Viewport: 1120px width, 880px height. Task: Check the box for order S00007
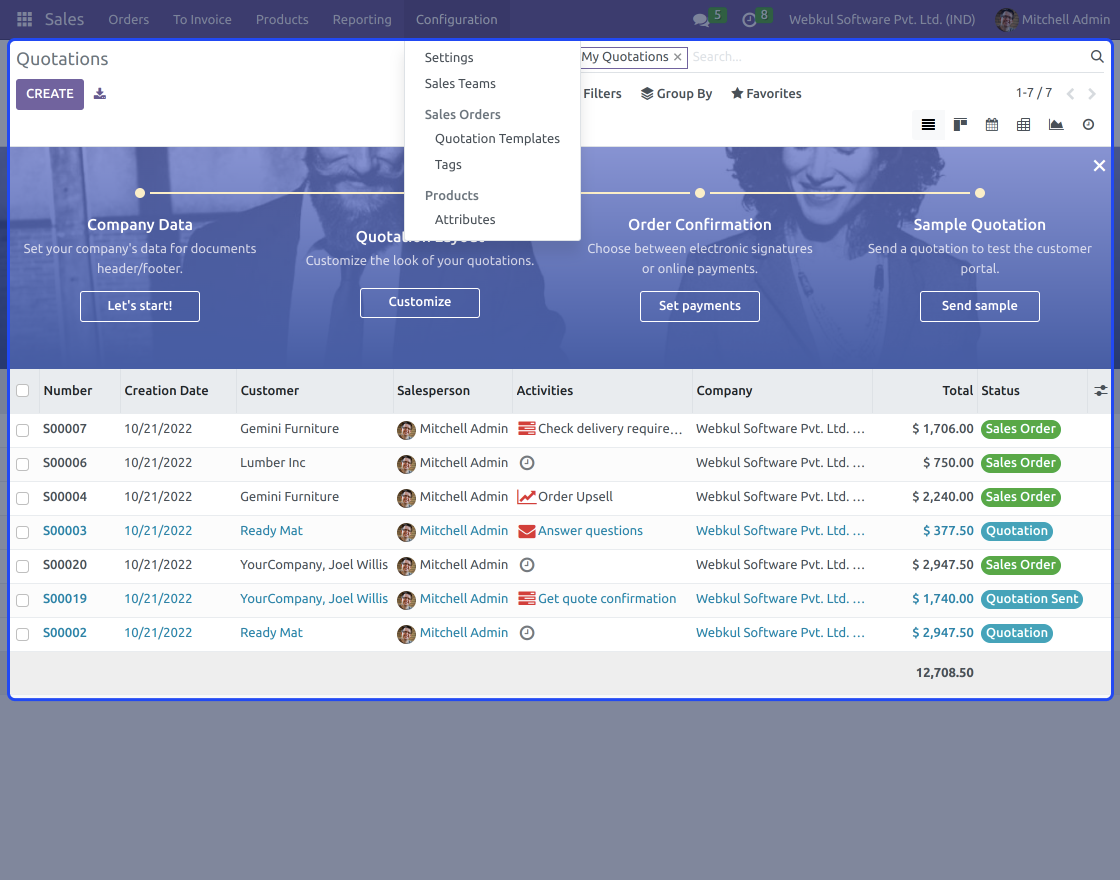[x=23, y=430]
